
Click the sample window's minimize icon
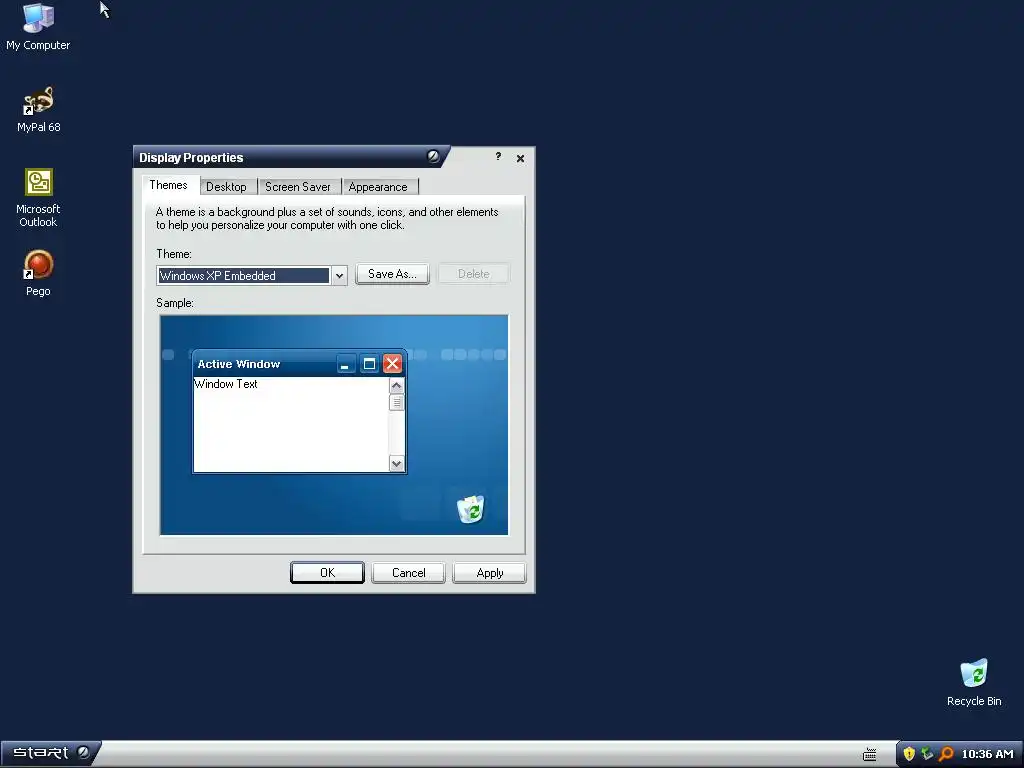(345, 364)
